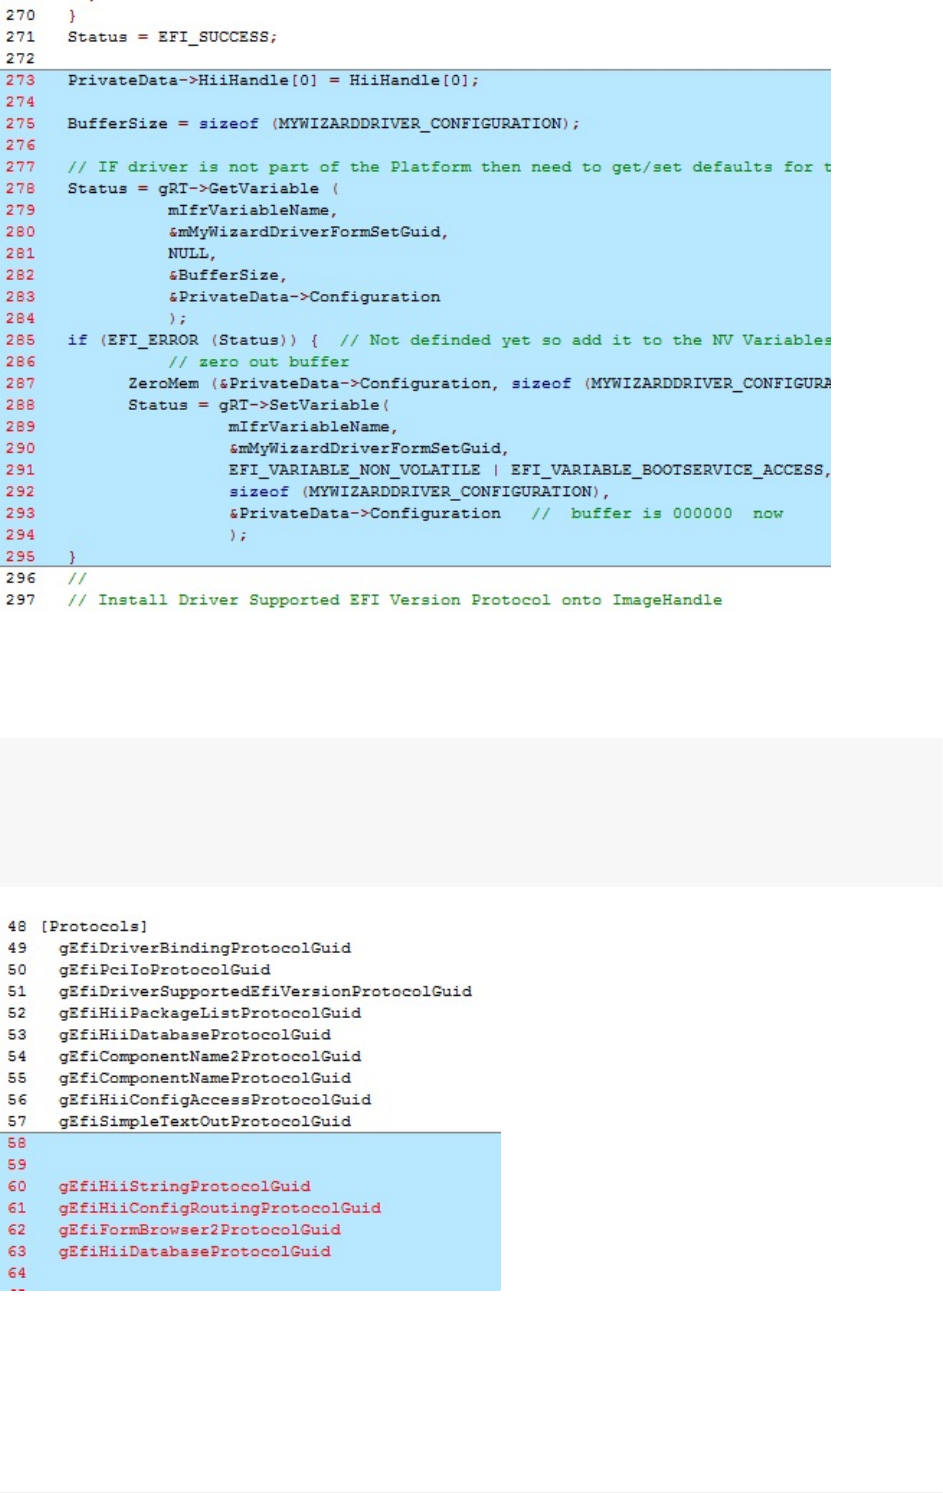Click the line 271 'Status = EFI_SUCCESS;' statement

coord(172,37)
